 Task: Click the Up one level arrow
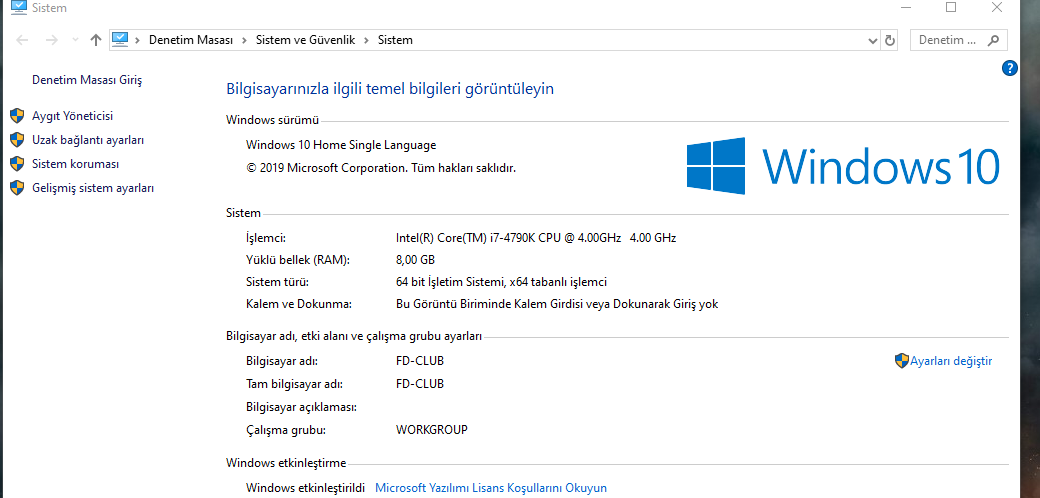96,40
